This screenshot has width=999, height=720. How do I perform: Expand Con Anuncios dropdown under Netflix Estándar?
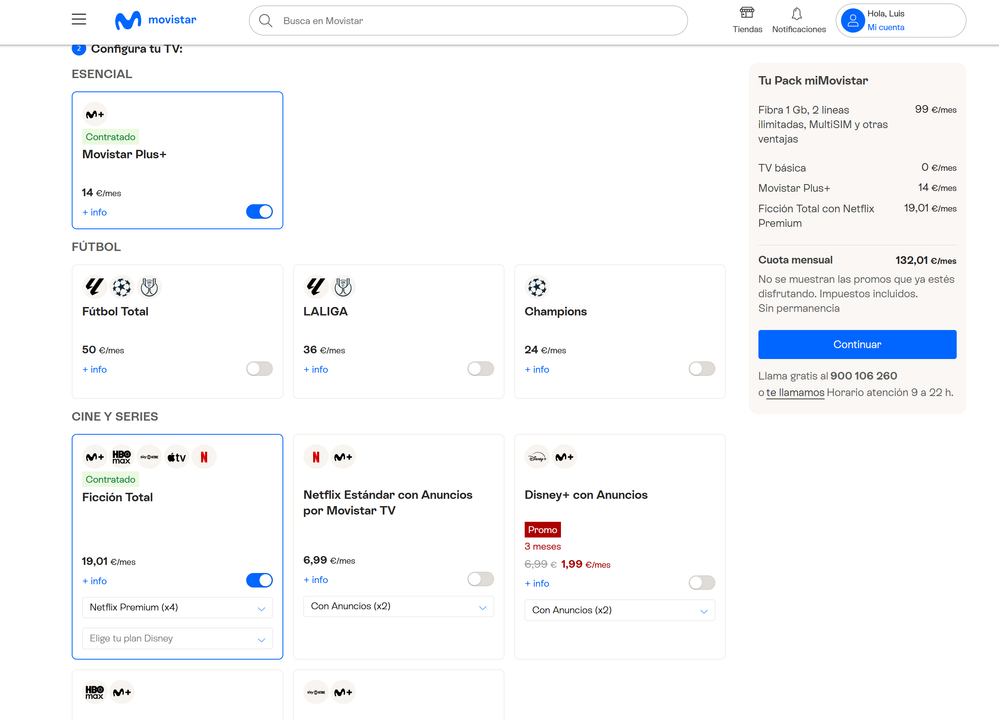point(398,607)
